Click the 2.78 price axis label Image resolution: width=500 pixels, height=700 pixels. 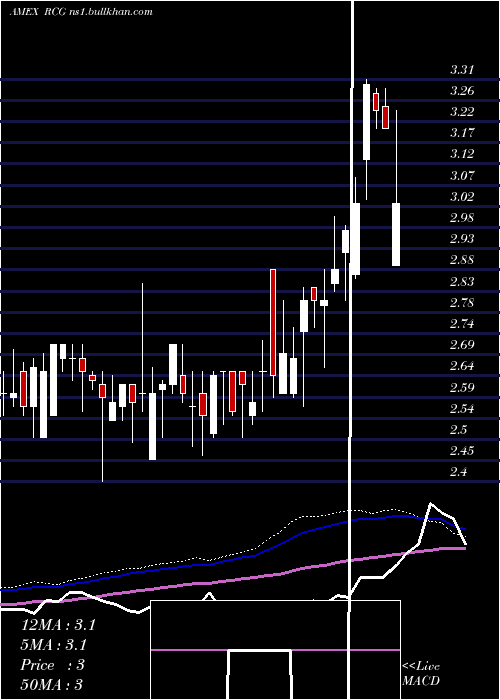pos(462,303)
